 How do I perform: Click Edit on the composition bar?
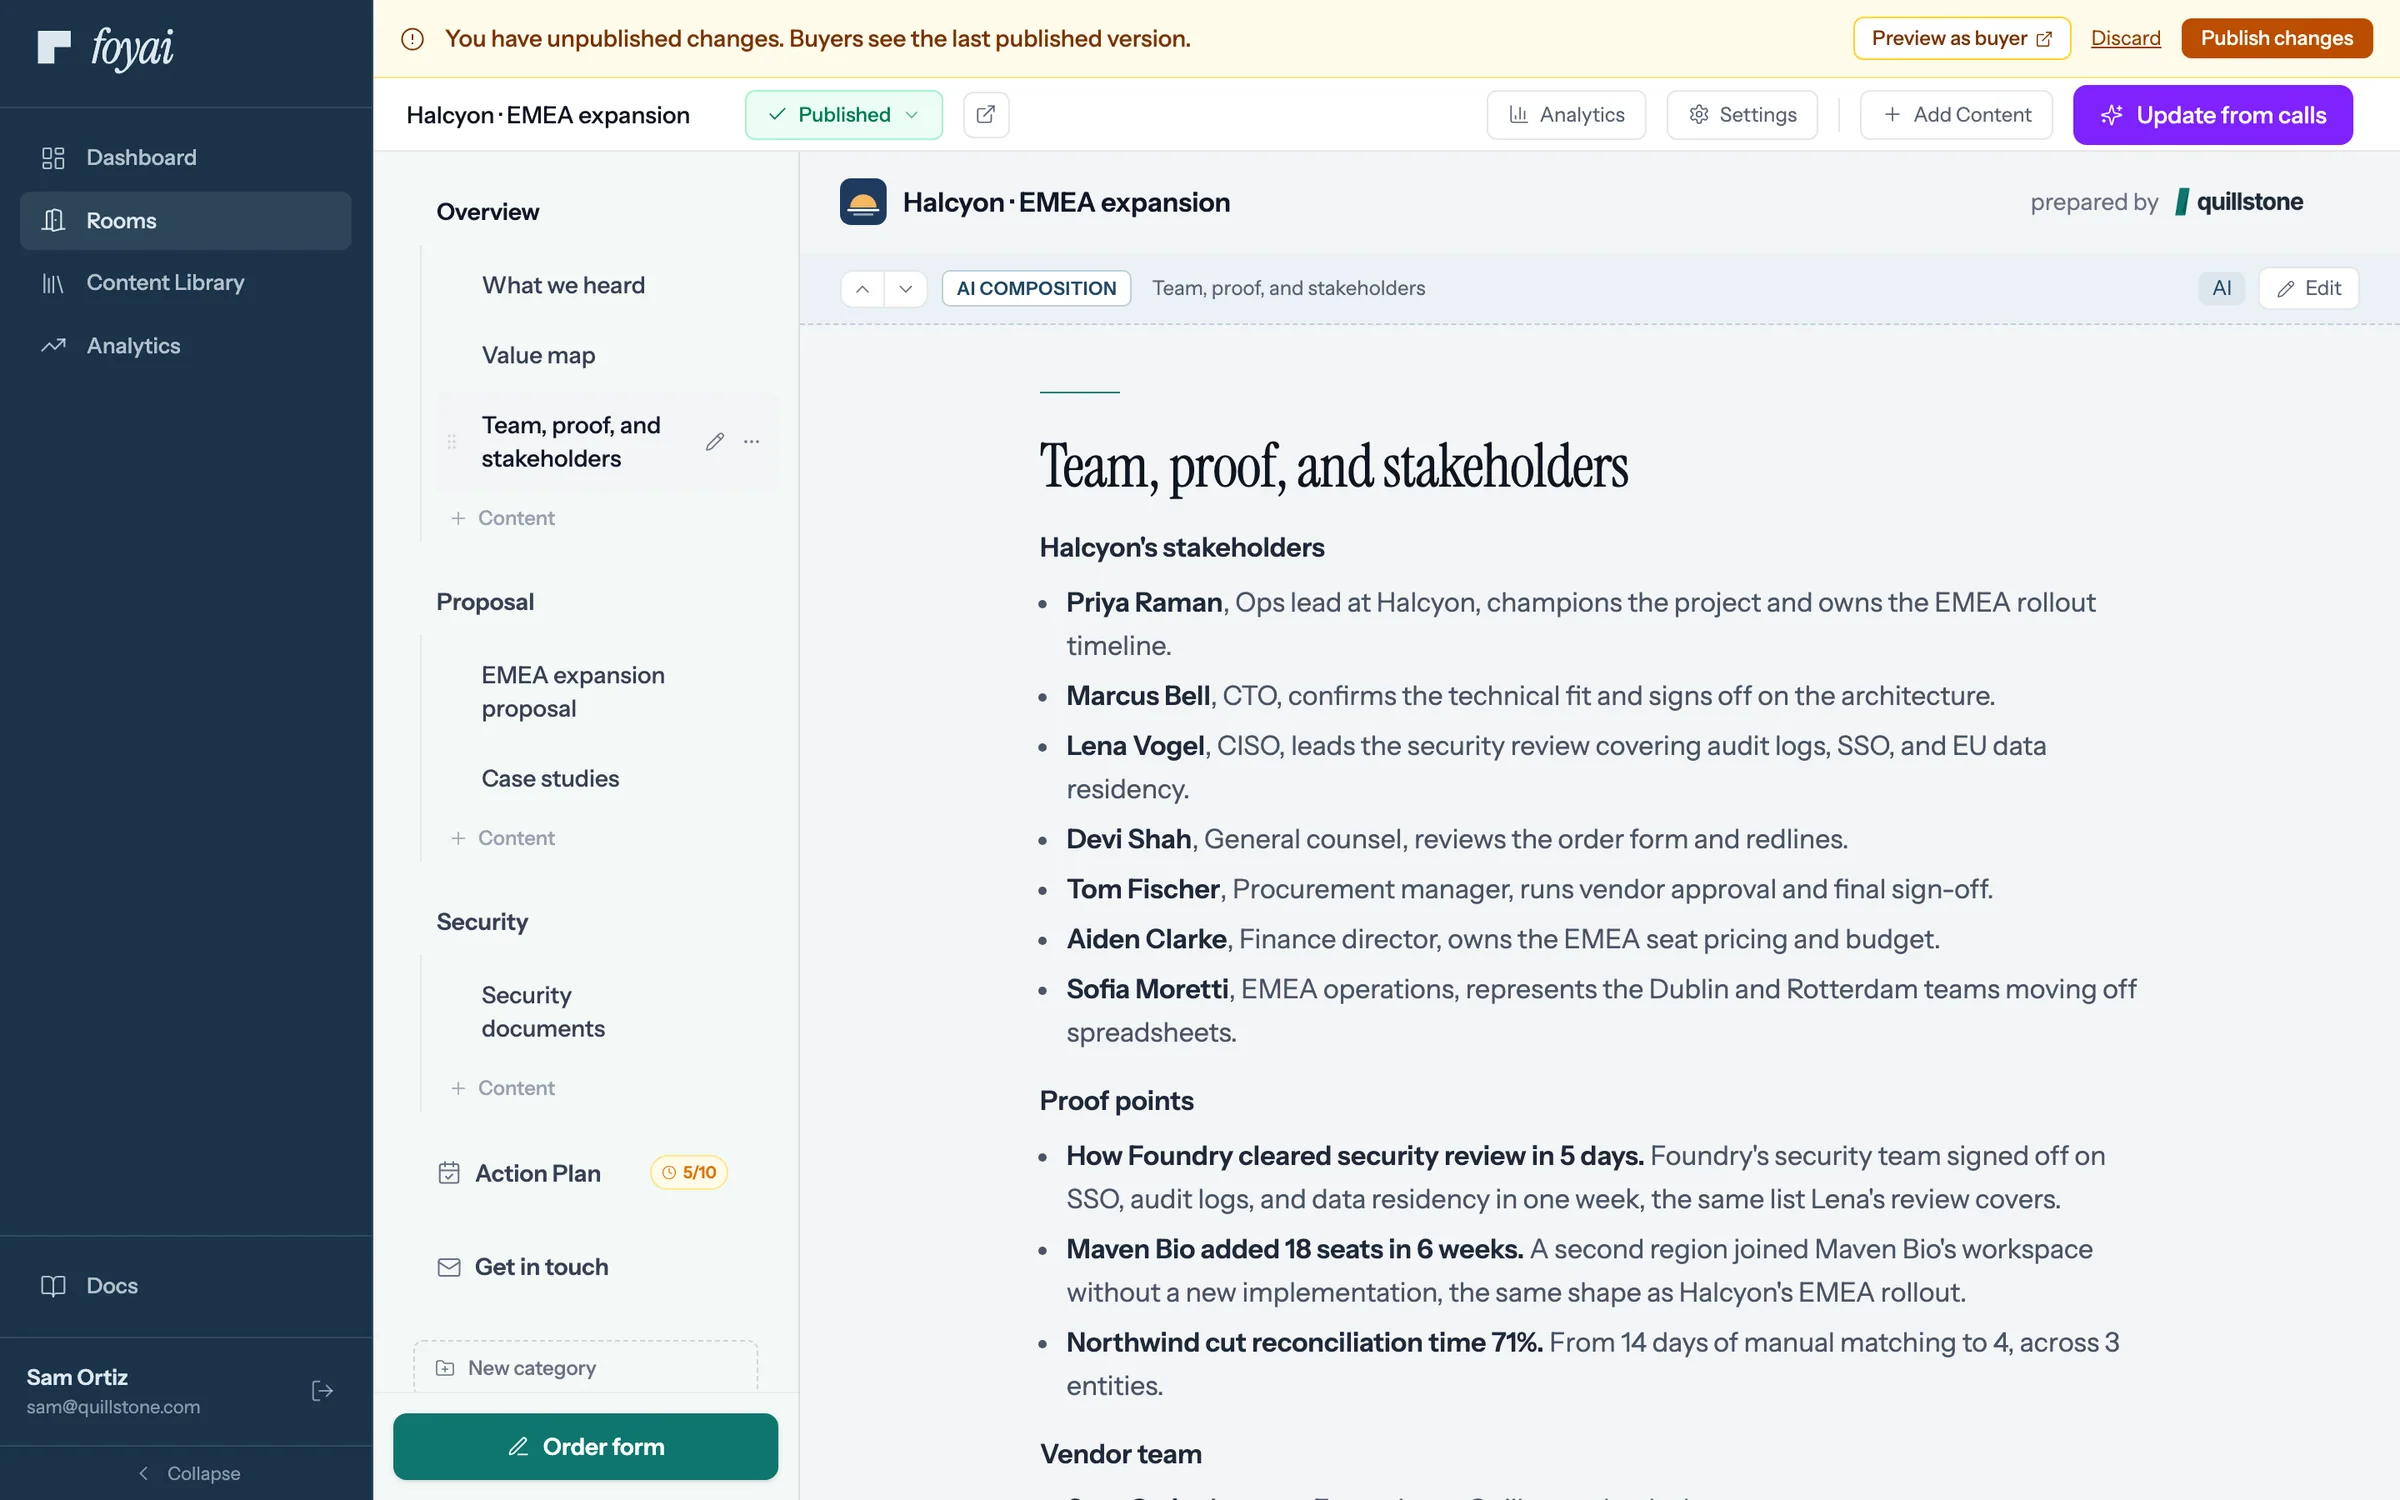(2309, 288)
